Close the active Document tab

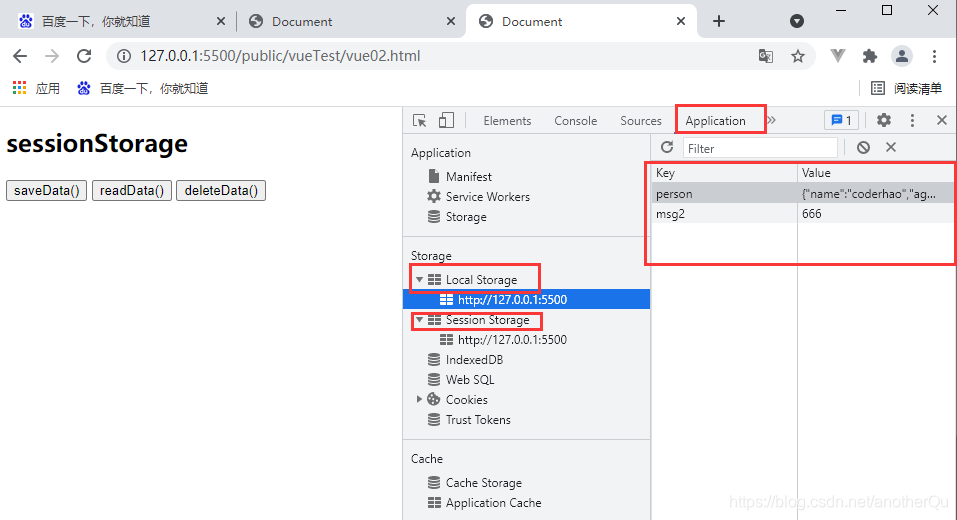(681, 21)
